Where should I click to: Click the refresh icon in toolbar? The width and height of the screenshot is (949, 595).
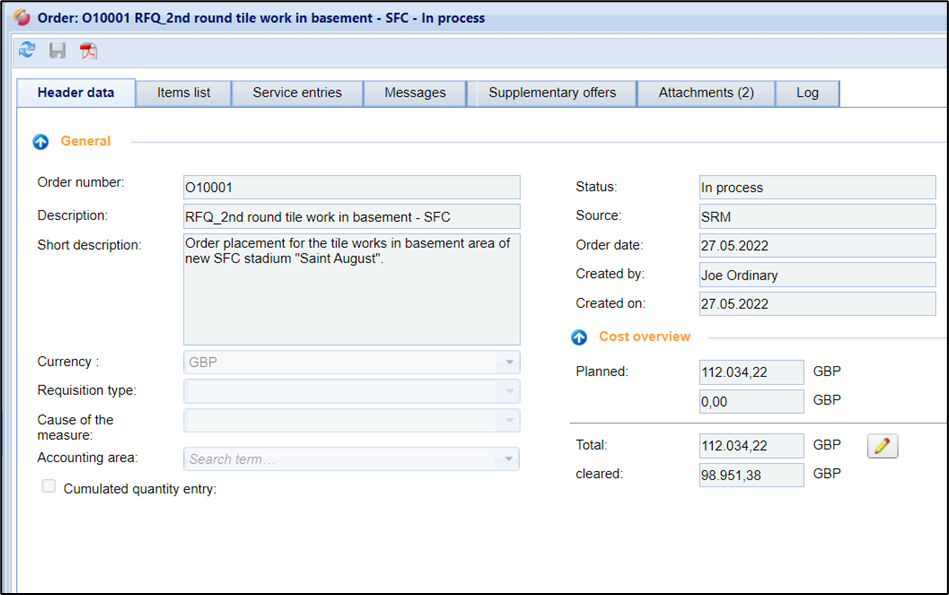point(27,51)
